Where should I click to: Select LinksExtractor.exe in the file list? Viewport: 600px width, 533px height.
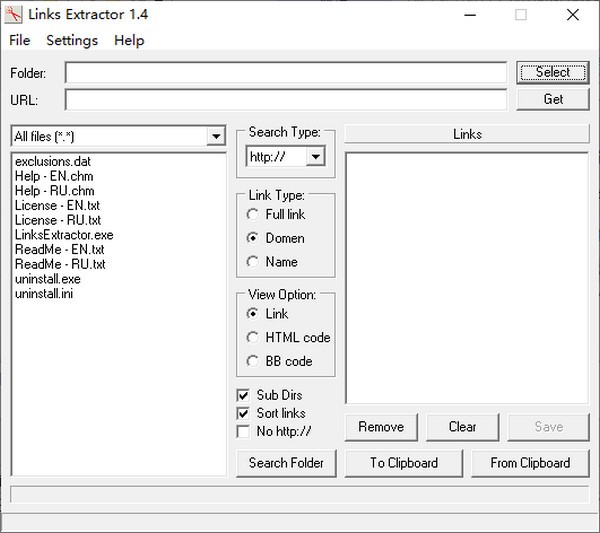pos(64,235)
